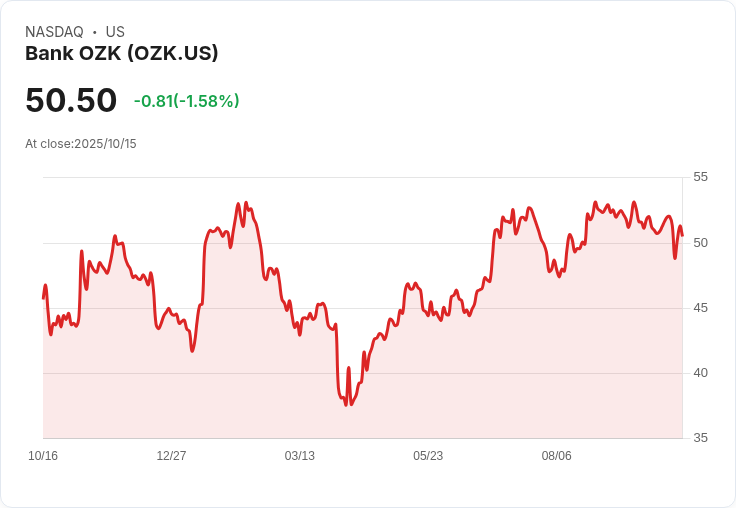
Task: Select the 50.50 current price
Action: pos(71,101)
